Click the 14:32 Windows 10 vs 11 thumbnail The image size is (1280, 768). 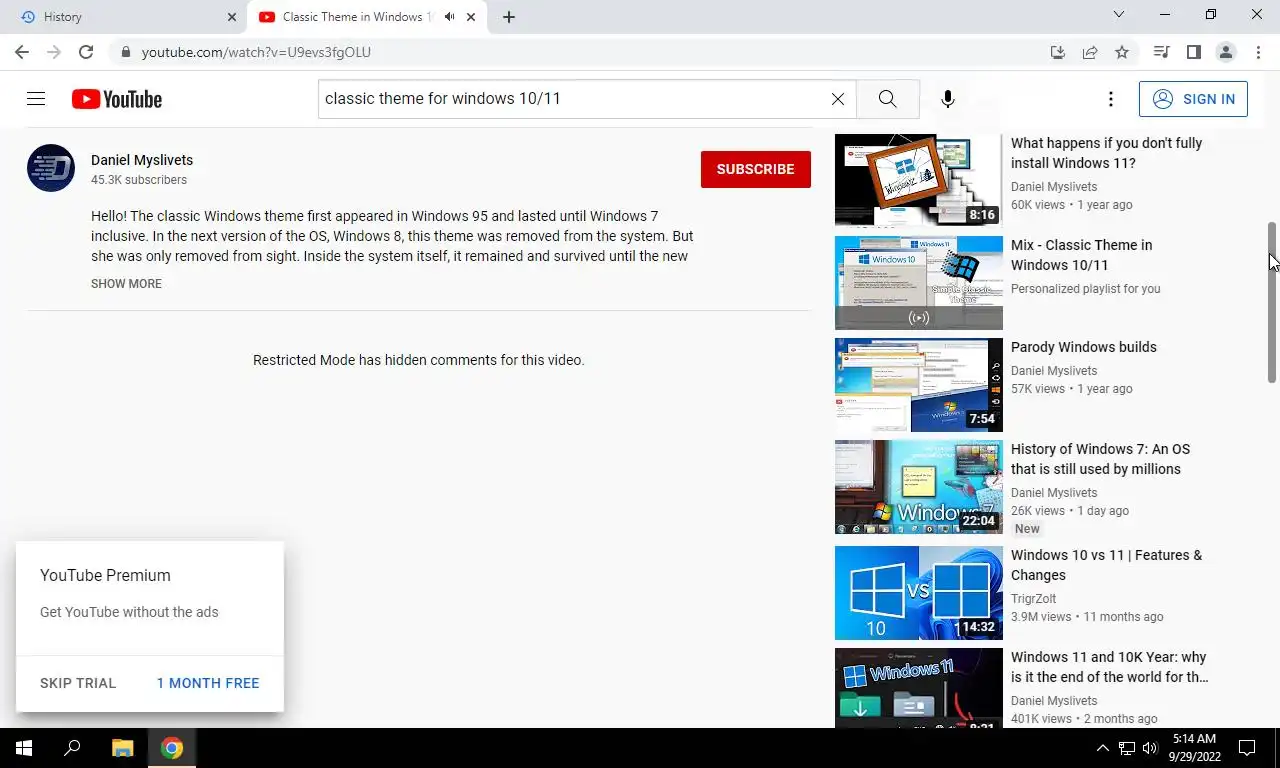pos(919,593)
